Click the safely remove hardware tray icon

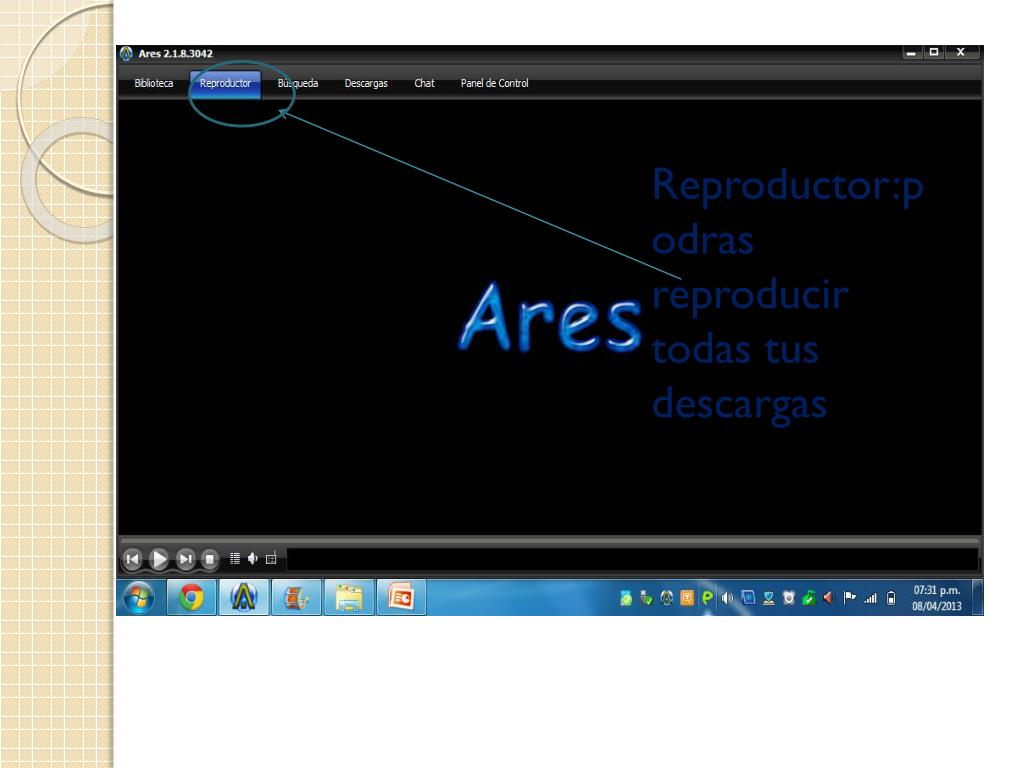point(646,598)
